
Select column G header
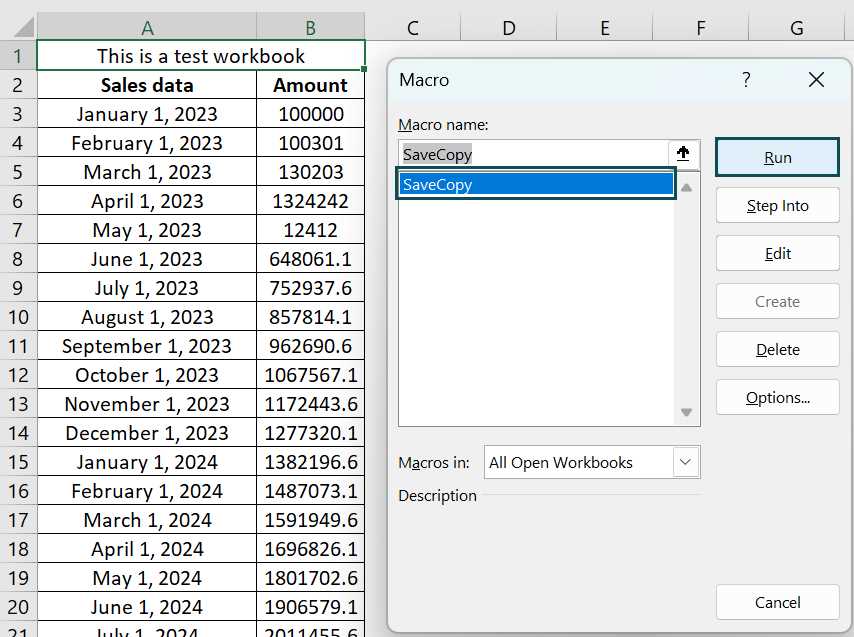pyautogui.click(x=796, y=27)
